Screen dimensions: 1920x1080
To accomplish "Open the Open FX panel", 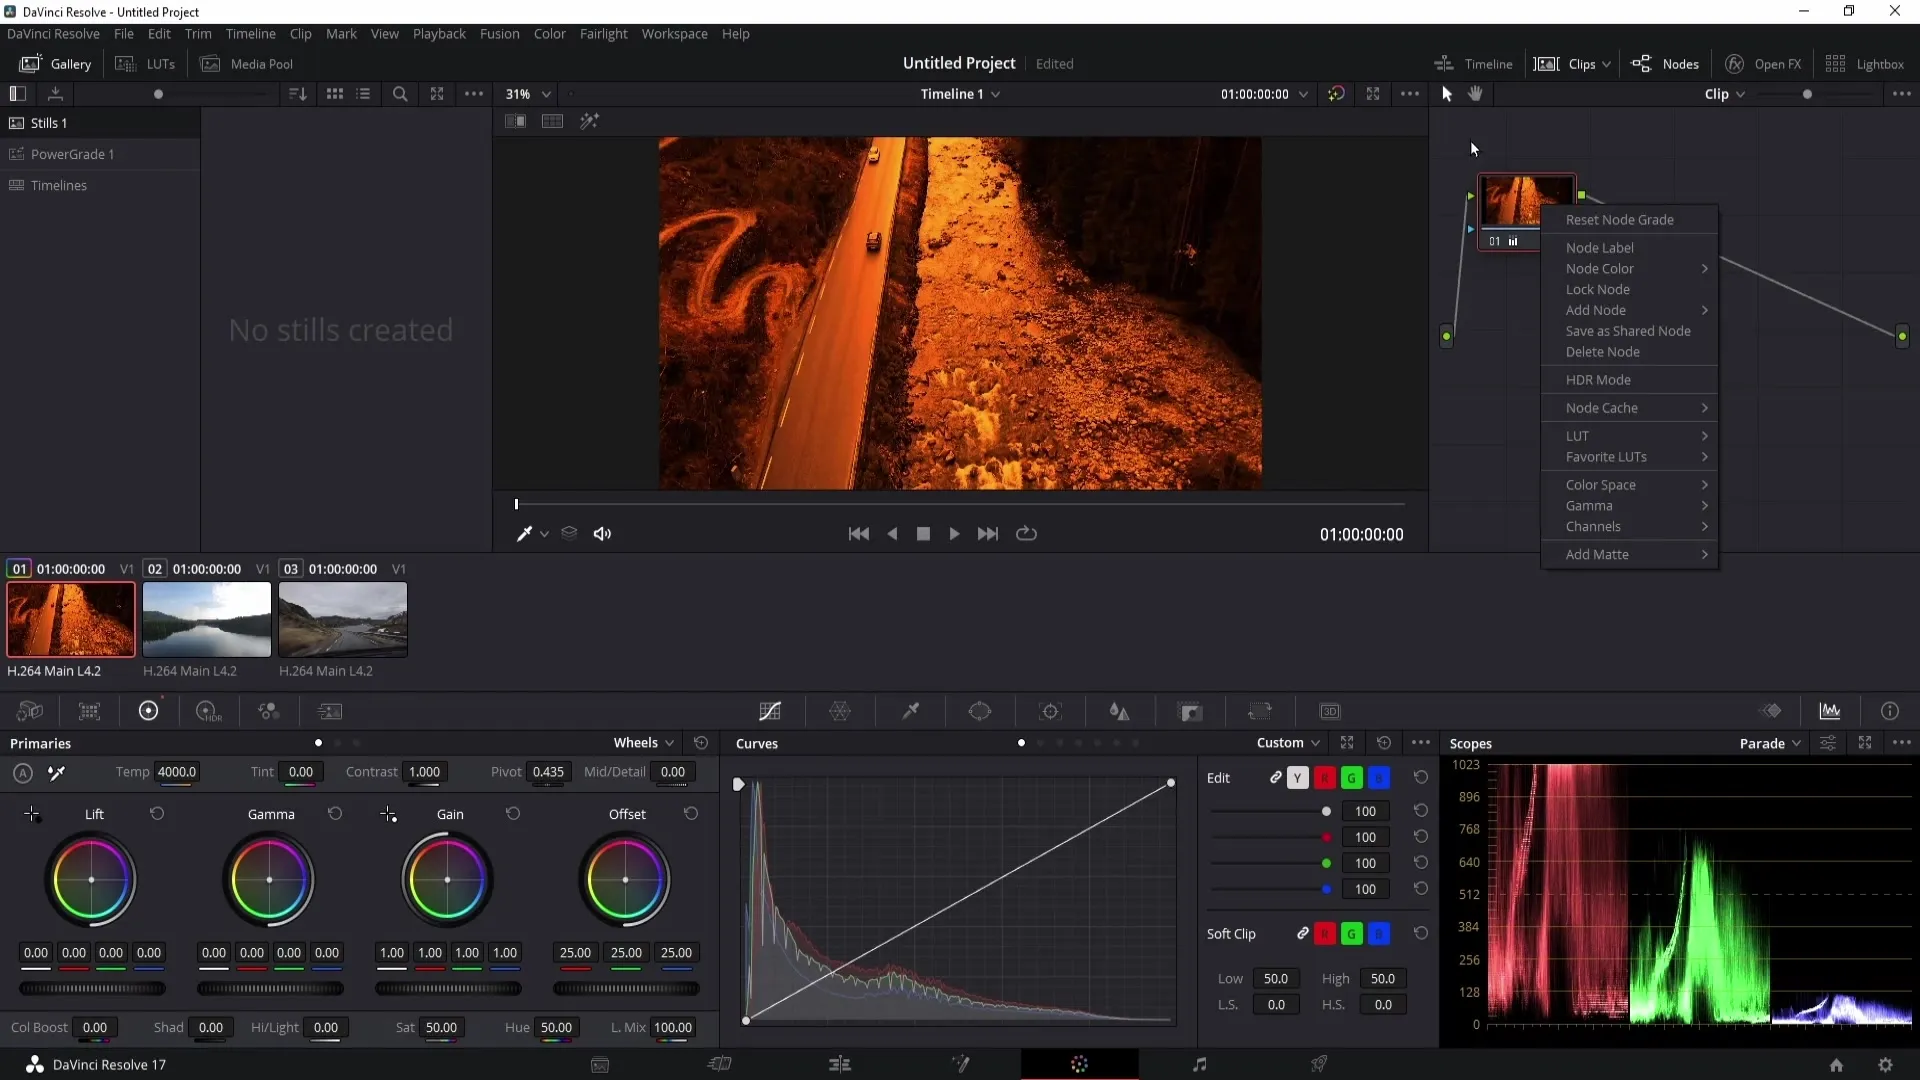I will 1763,64.
